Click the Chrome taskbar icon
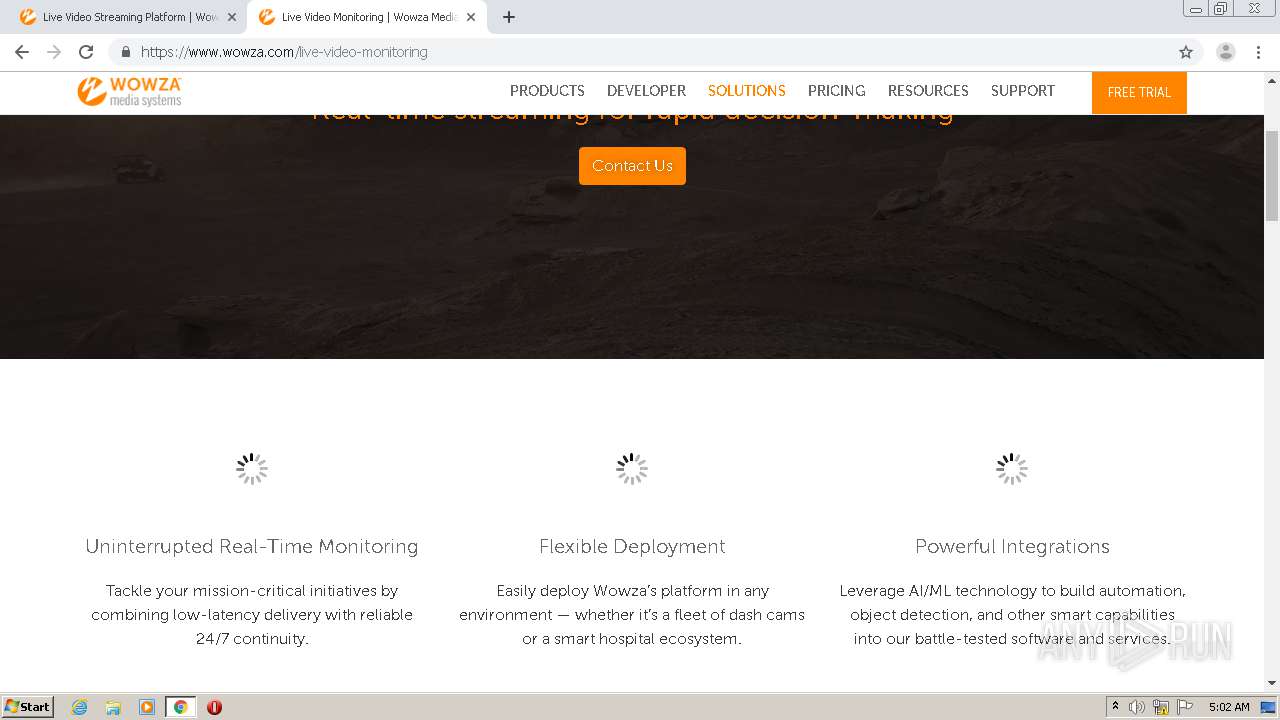Screen dimensions: 1280x720 [180, 707]
